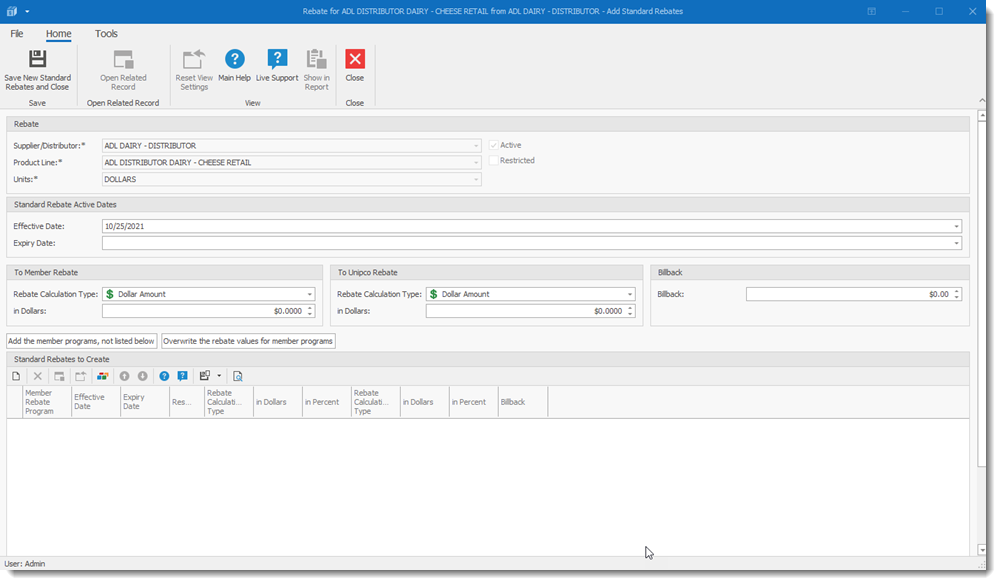Switch to the Tools tab
Viewport: 1002px width, 585px height.
106,34
